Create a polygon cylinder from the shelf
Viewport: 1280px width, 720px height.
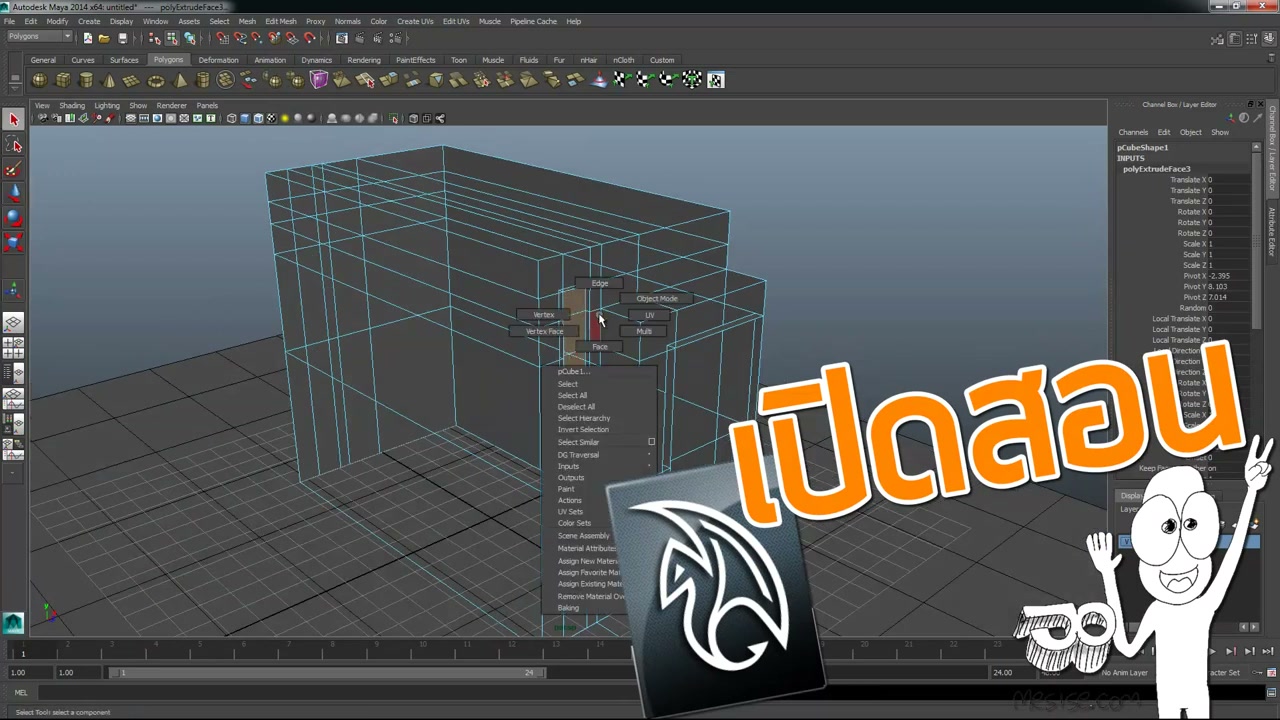click(86, 80)
